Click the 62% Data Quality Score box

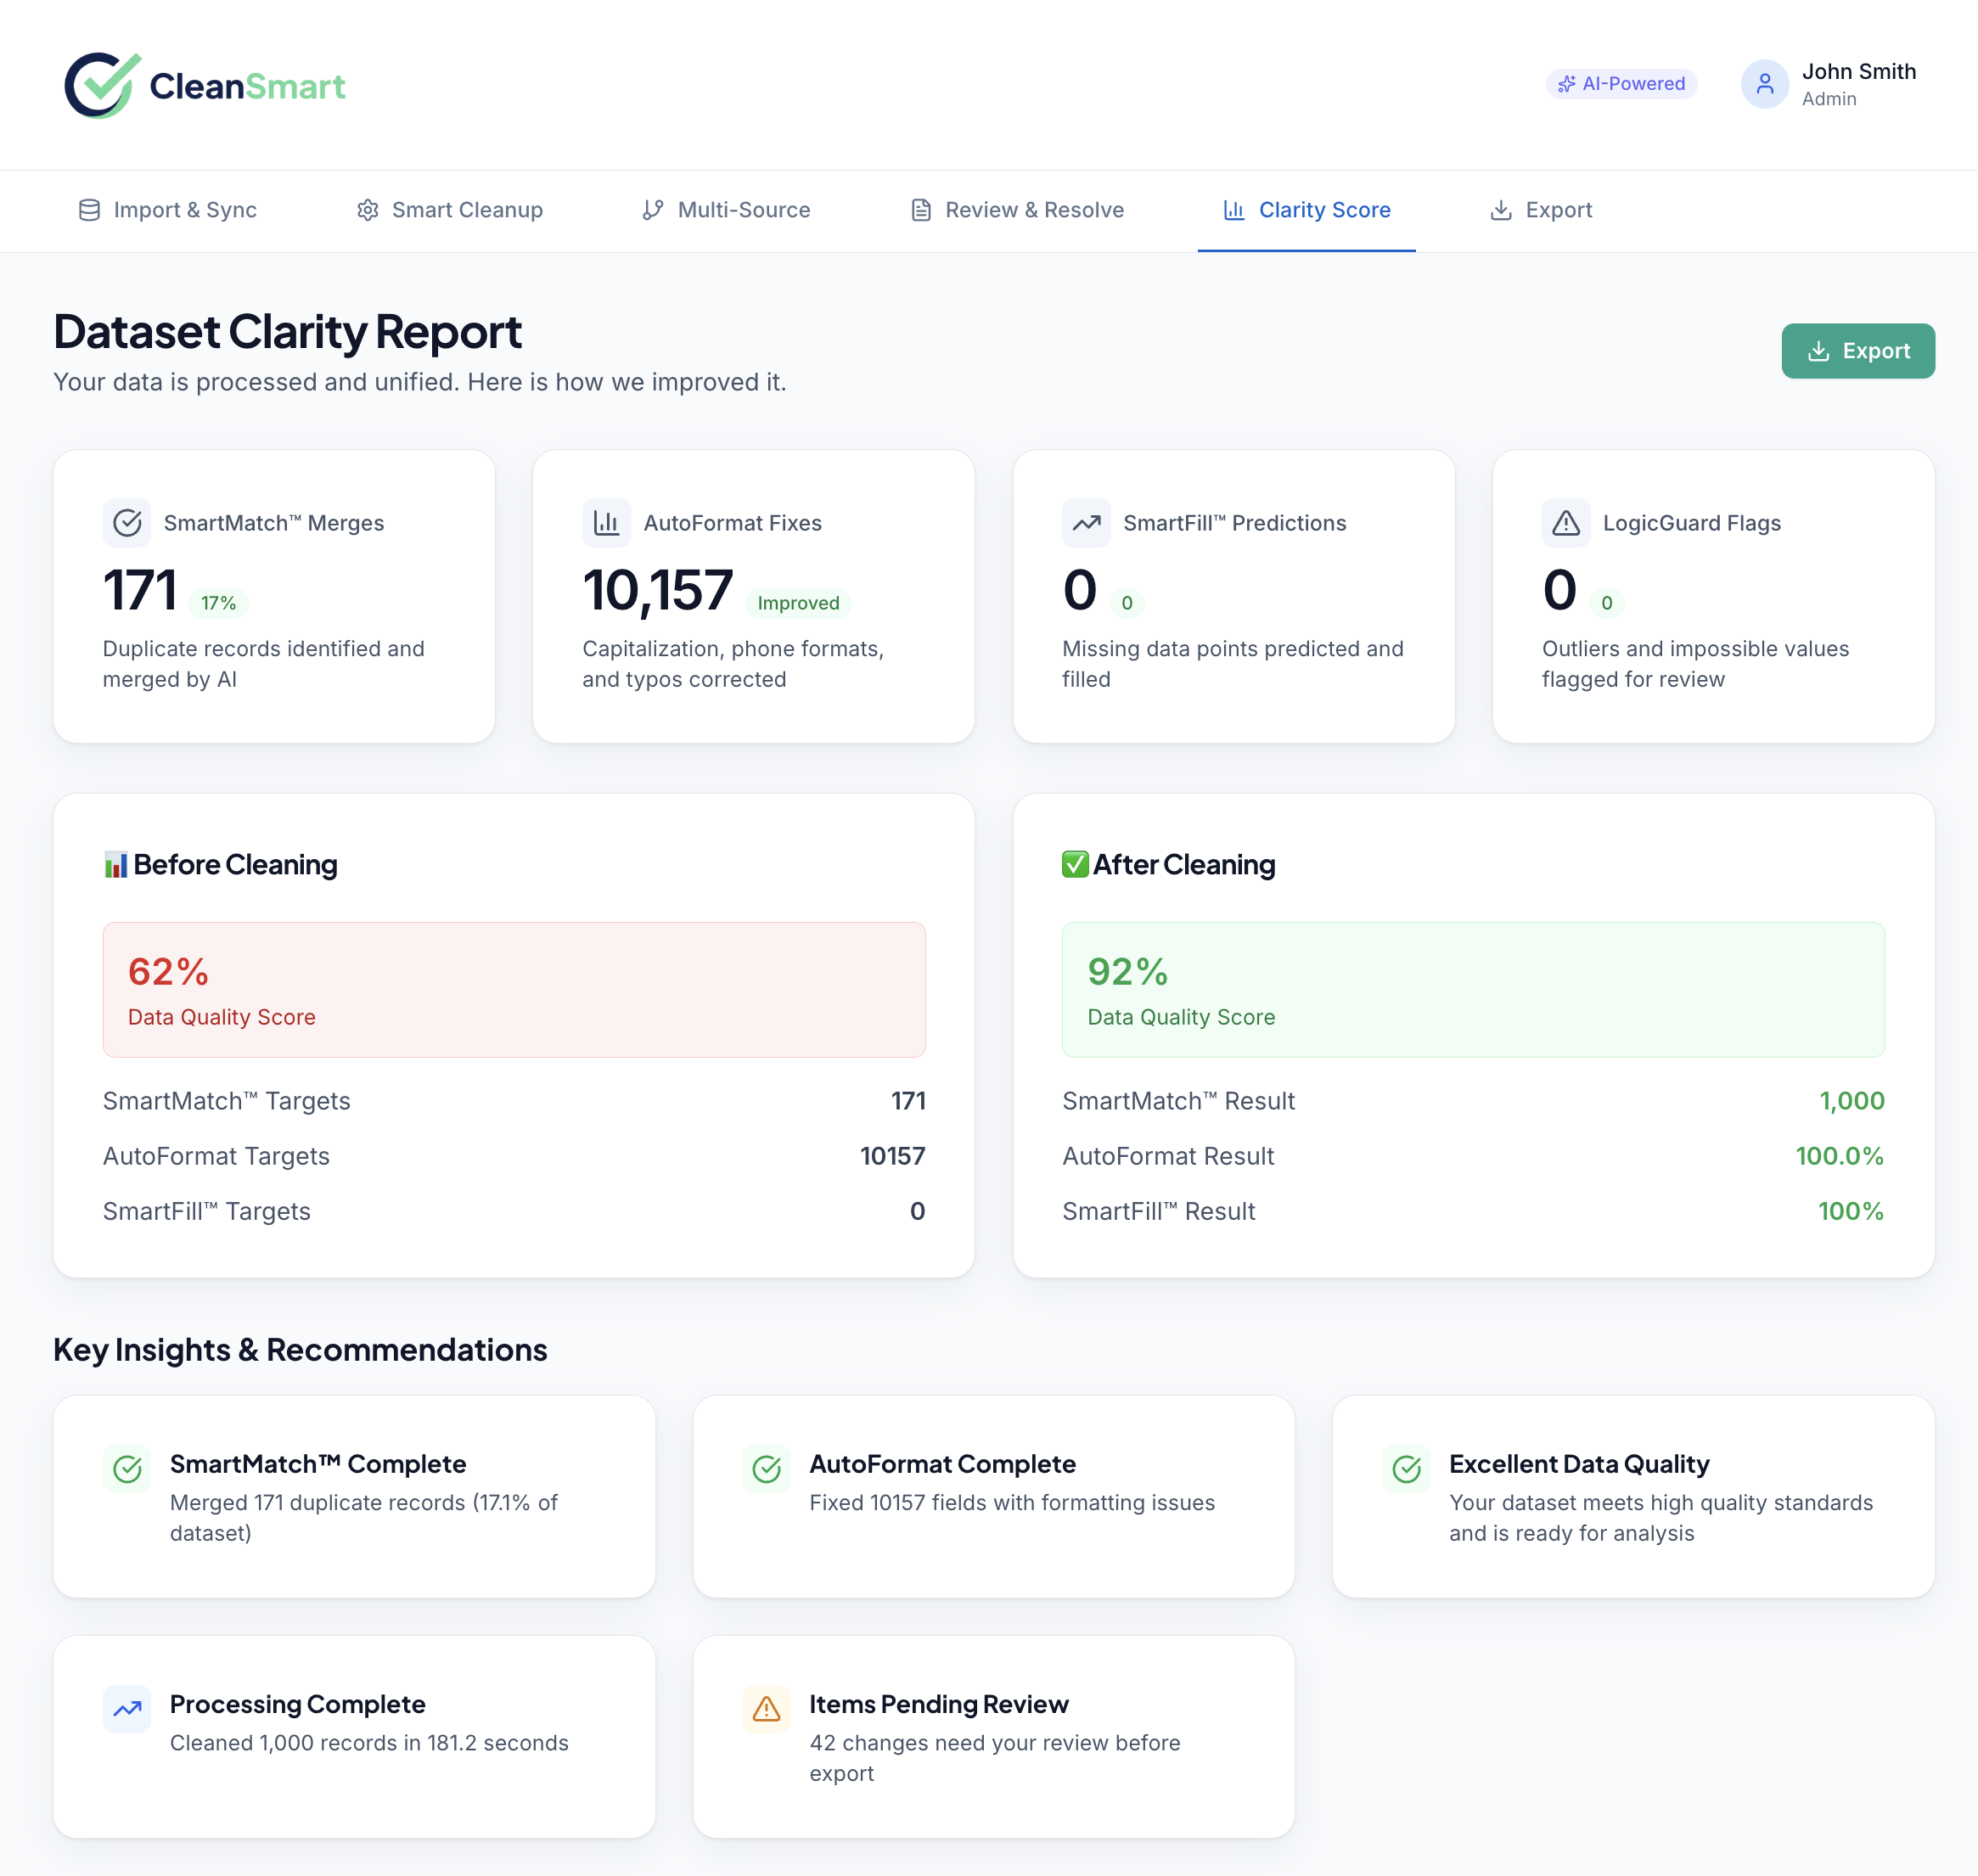(514, 990)
